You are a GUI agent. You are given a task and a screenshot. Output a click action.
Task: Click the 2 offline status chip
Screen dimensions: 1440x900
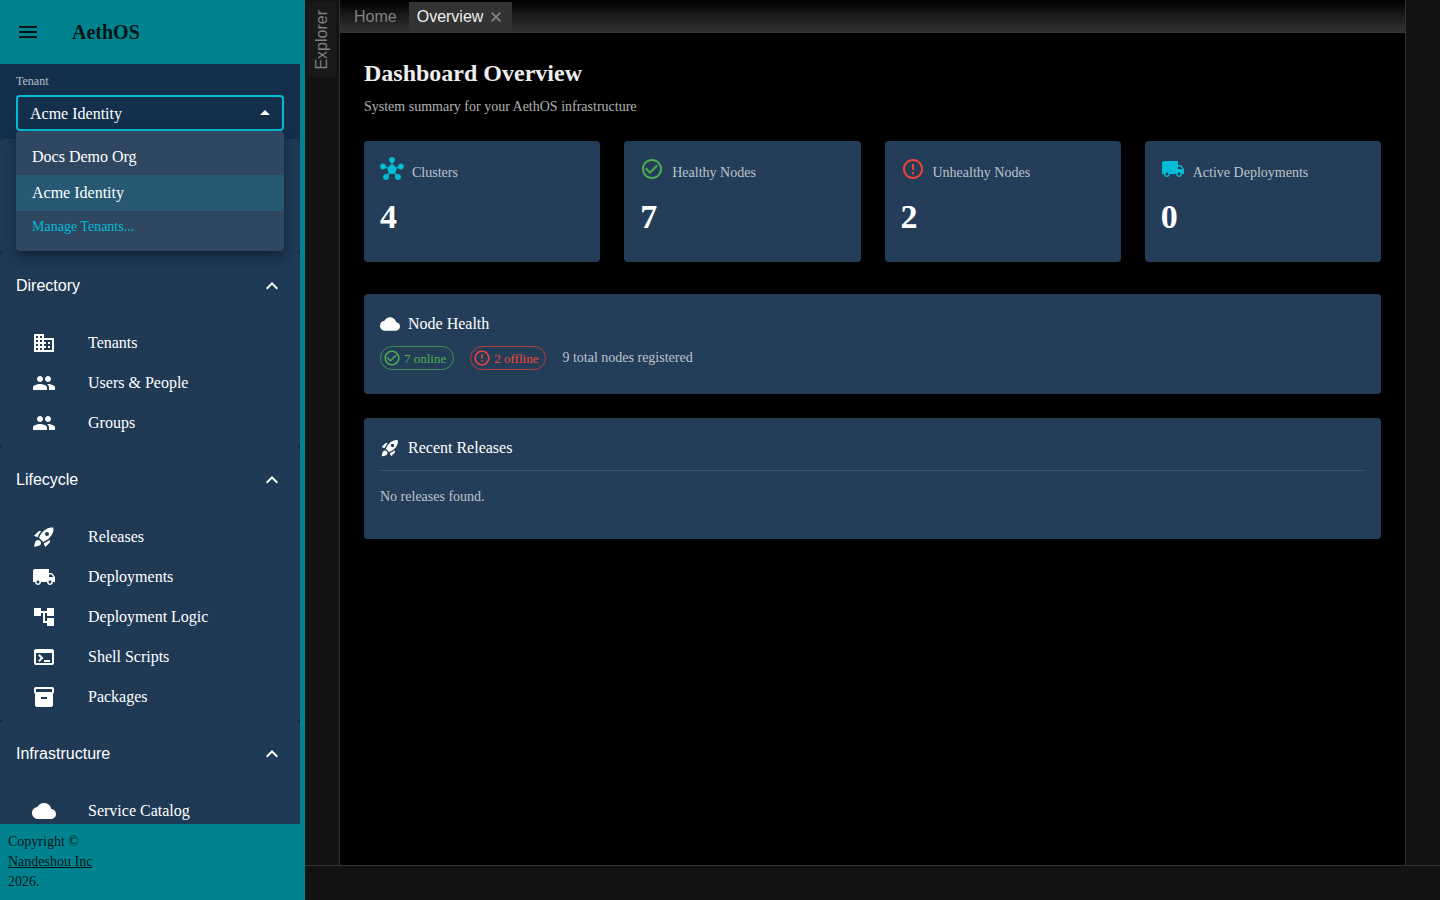coord(508,358)
